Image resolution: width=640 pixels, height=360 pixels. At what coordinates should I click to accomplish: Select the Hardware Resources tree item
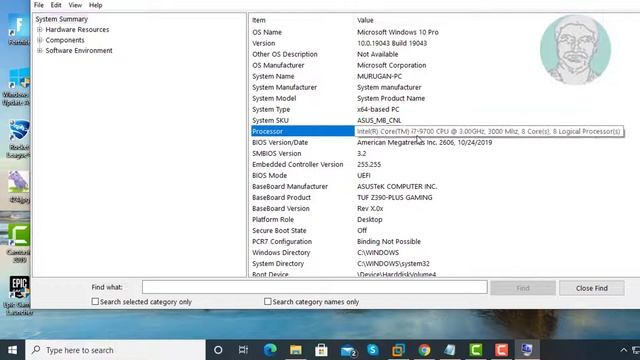click(77, 29)
